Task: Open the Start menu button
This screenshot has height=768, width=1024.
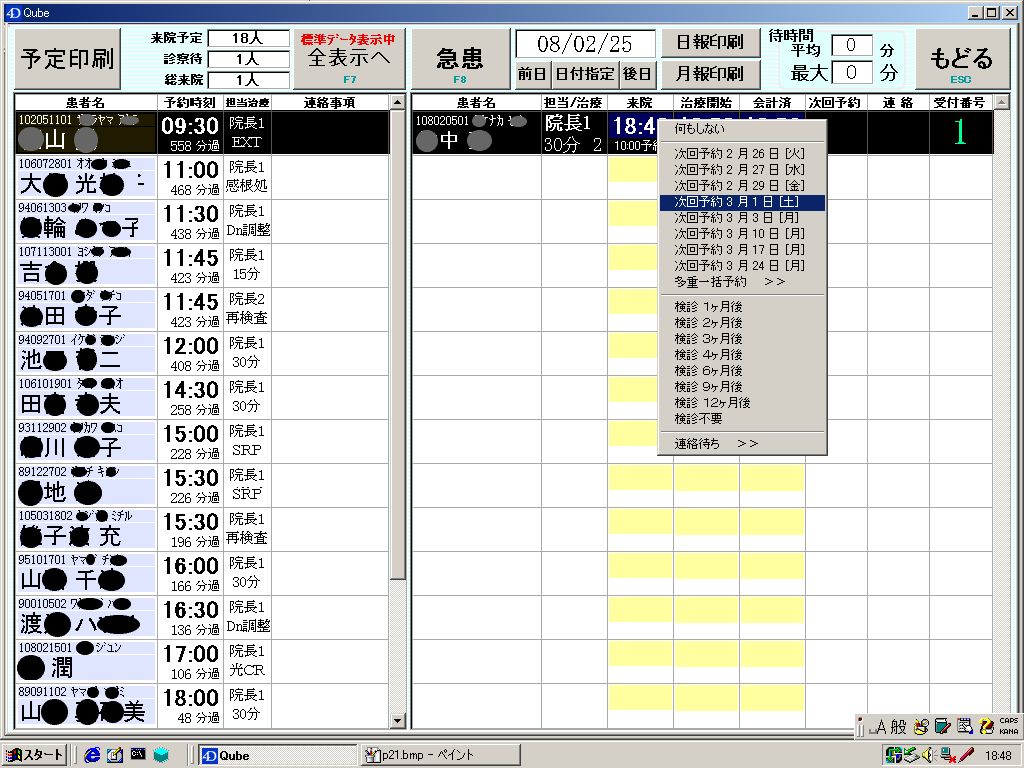Action: coord(35,755)
